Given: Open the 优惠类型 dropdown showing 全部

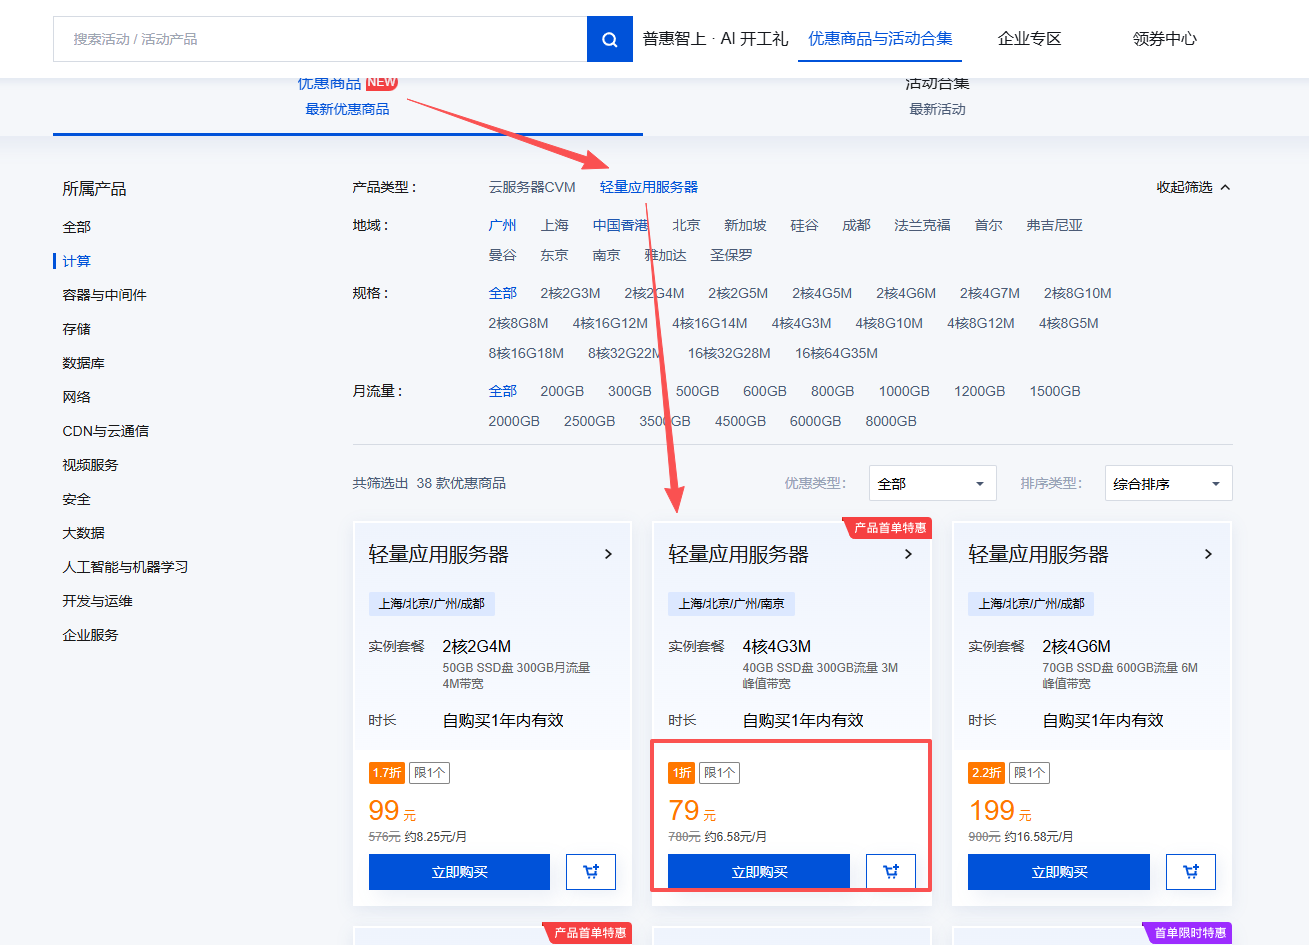Looking at the screenshot, I should click(932, 483).
